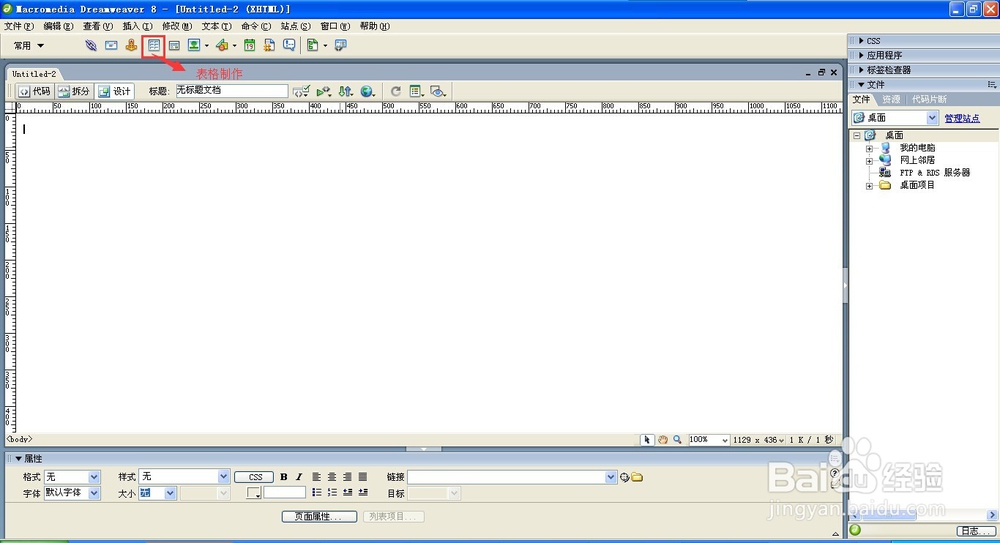Preview the page in browser
The width and height of the screenshot is (1000, 543).
pos(367,91)
